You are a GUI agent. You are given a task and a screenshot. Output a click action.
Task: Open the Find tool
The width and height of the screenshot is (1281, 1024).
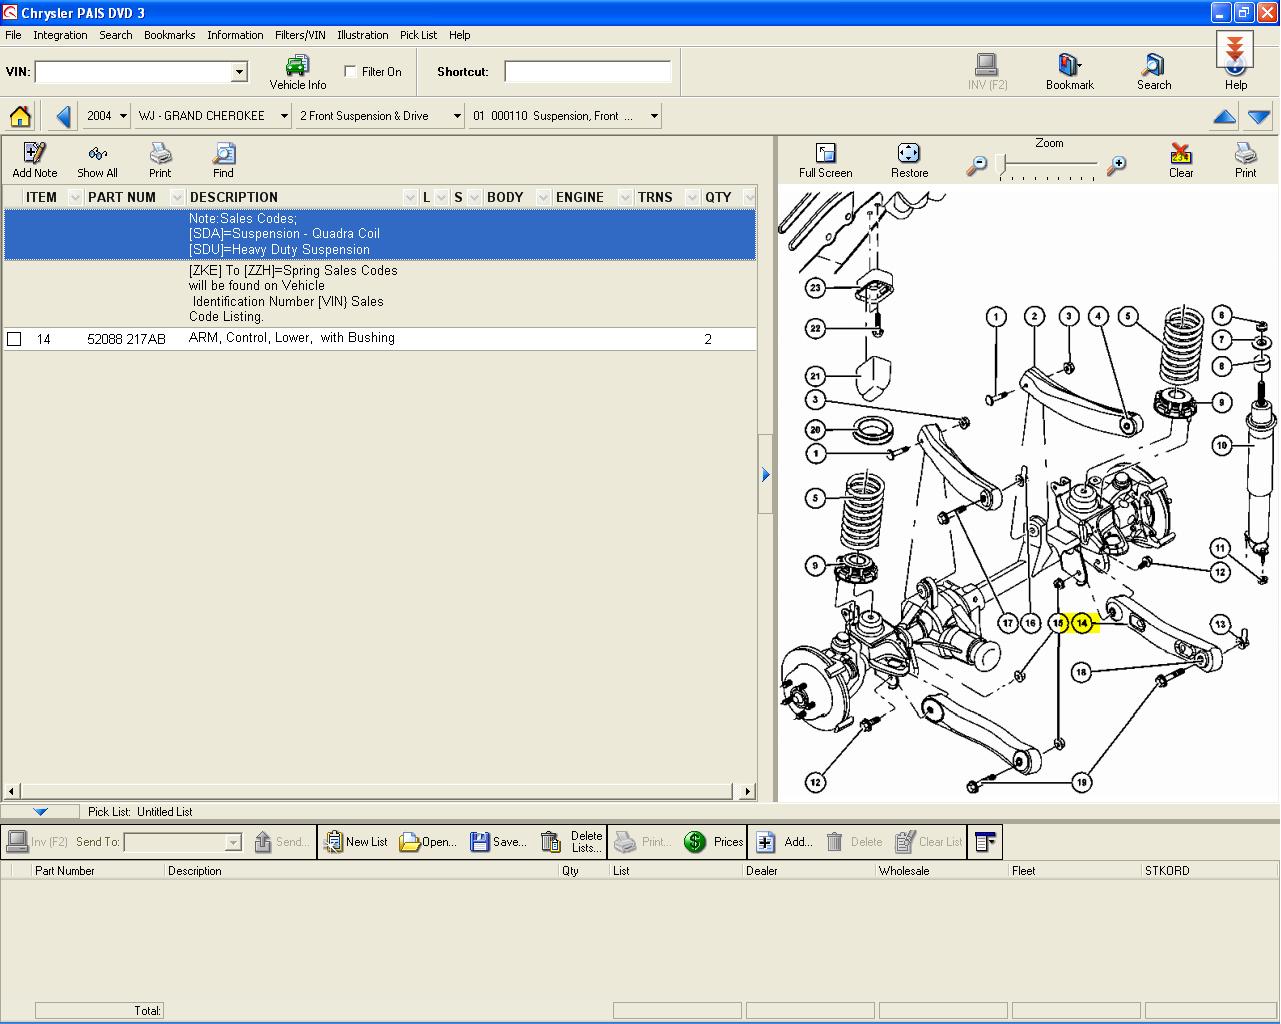tap(223, 160)
